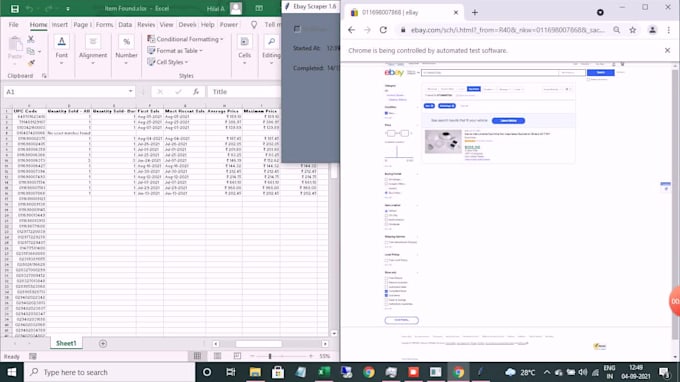Click the Insert Function fx icon

click(x=196, y=91)
